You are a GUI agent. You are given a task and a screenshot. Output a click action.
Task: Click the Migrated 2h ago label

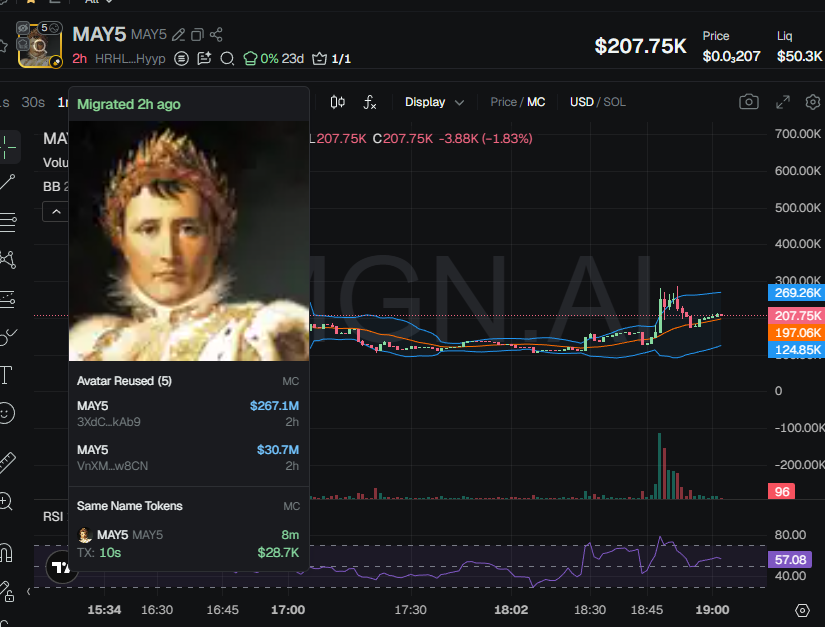(x=129, y=104)
